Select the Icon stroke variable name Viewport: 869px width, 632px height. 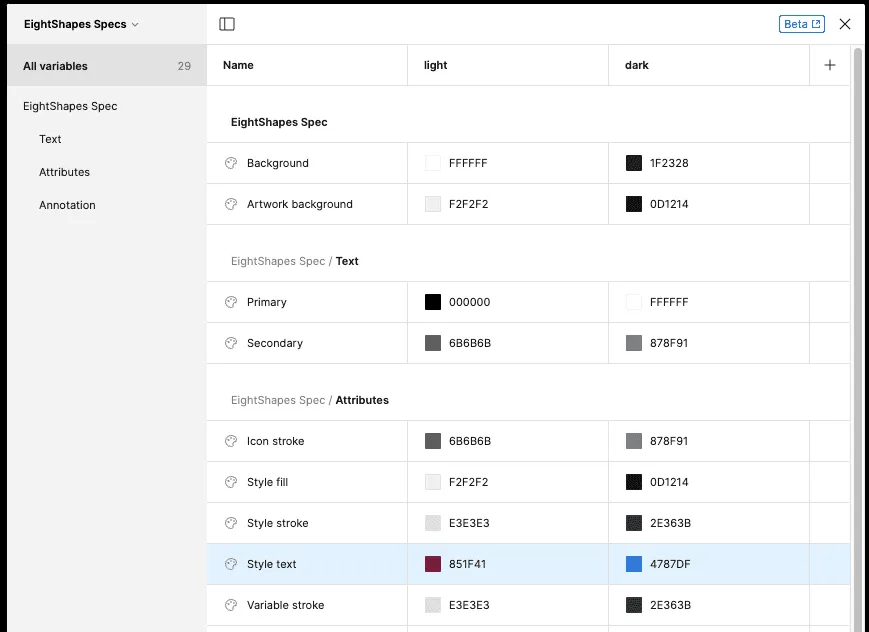tap(275, 441)
